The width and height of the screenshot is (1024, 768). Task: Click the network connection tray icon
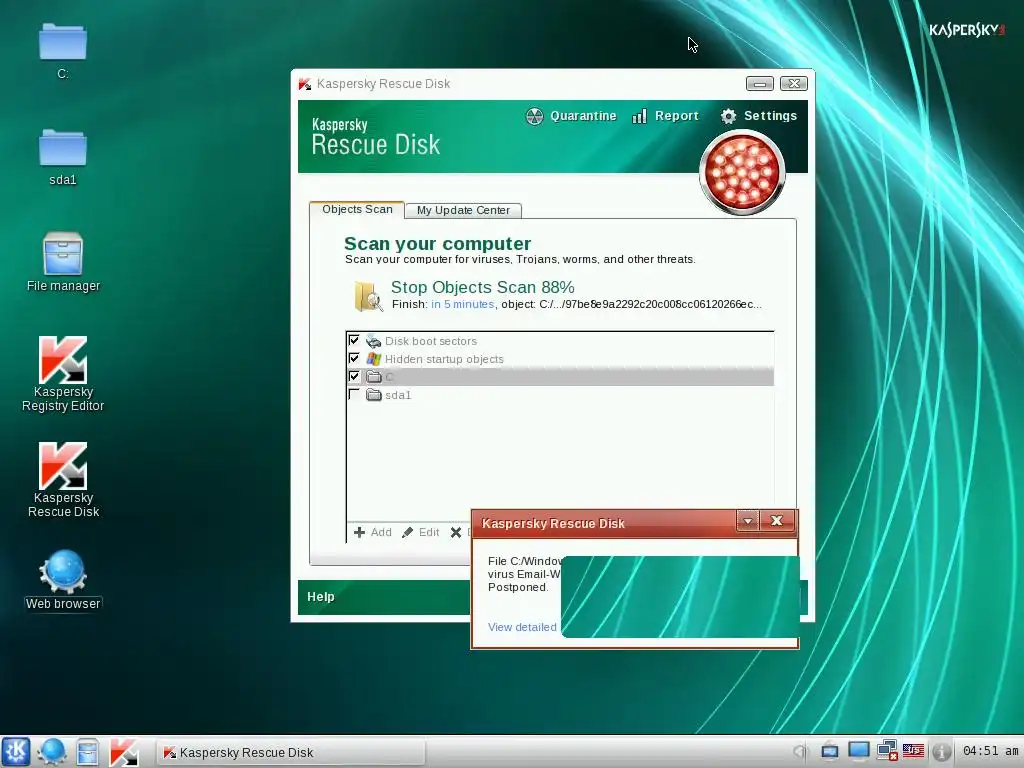(x=887, y=751)
